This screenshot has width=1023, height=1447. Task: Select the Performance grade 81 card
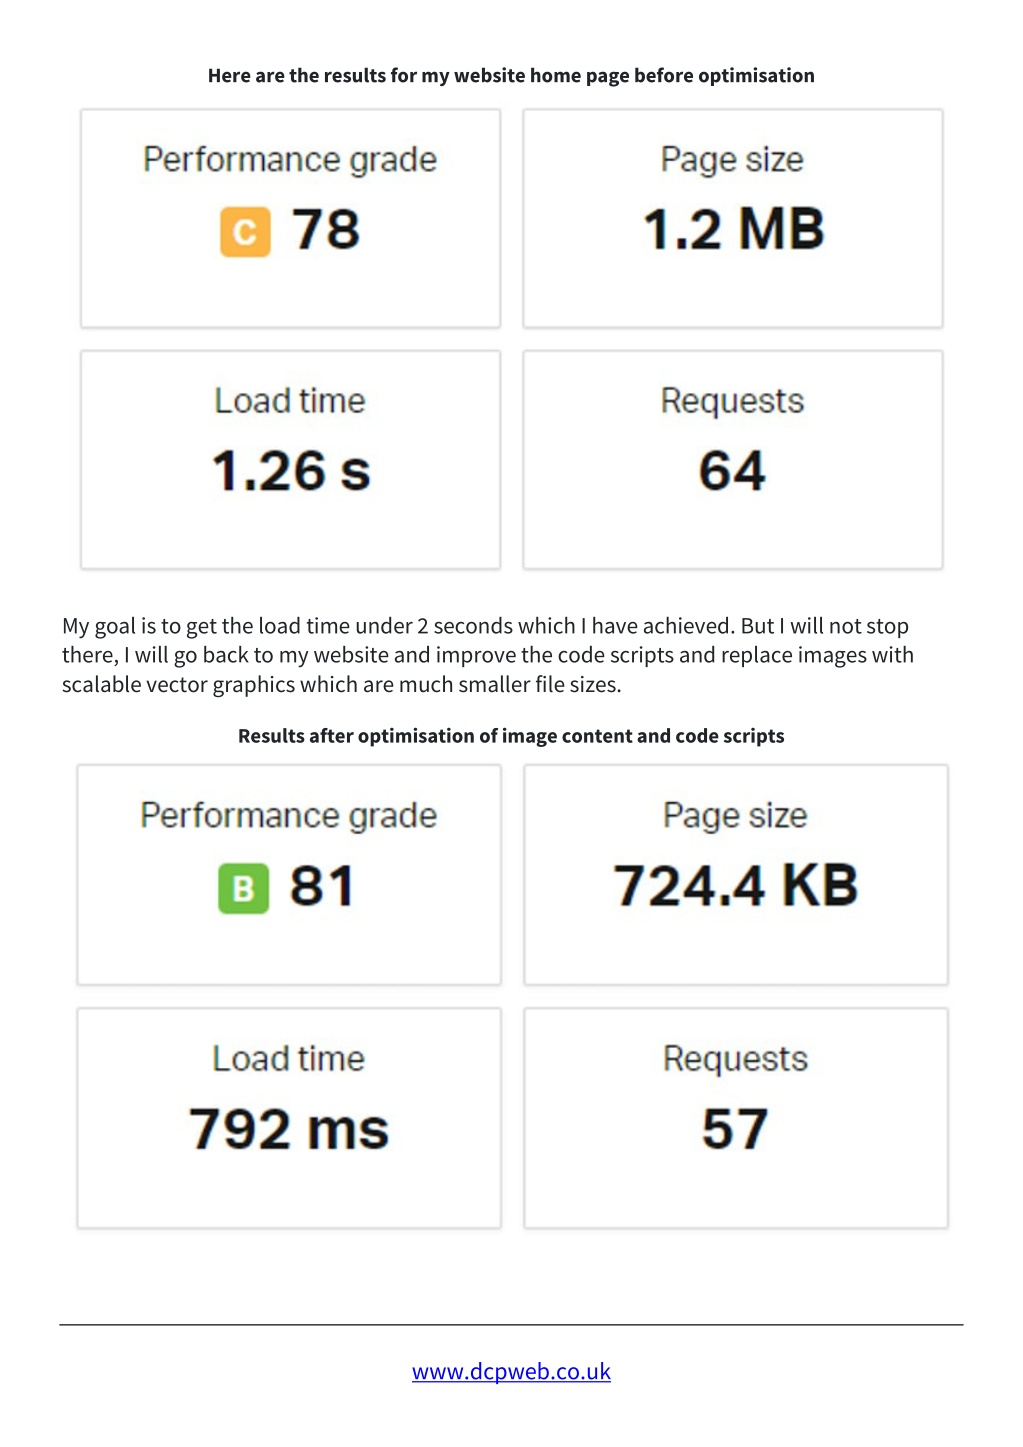tap(289, 875)
